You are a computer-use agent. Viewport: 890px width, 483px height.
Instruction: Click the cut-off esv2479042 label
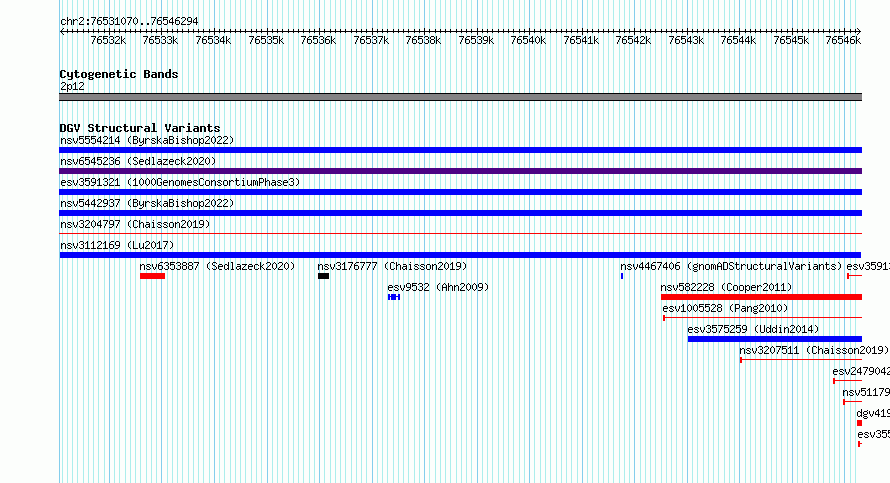point(861,371)
